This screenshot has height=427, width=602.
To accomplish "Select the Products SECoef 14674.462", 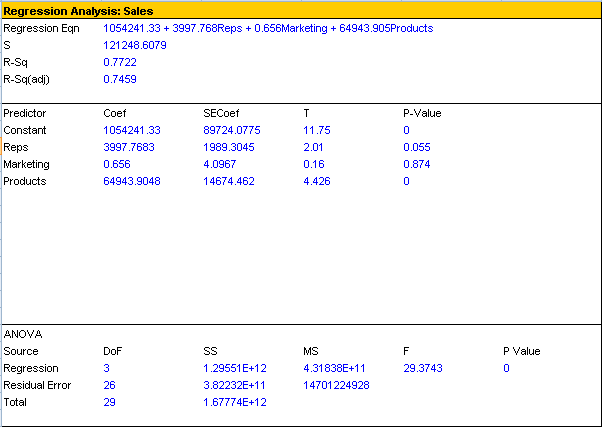I will [x=229, y=181].
